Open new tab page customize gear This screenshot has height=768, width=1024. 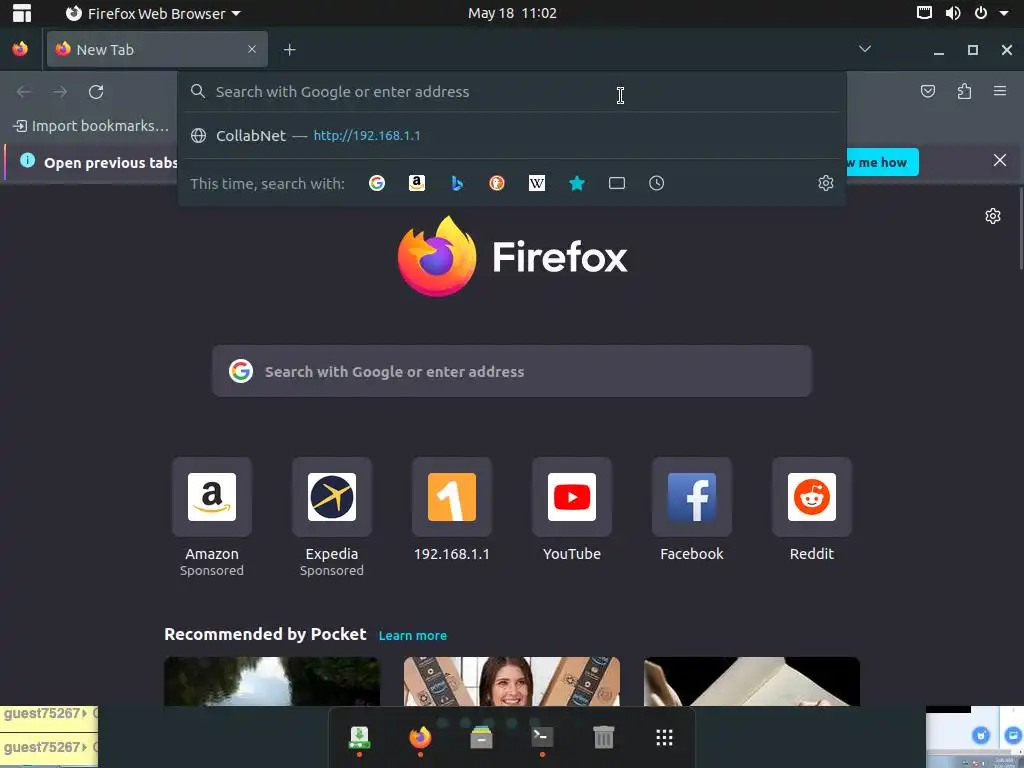coord(993,216)
